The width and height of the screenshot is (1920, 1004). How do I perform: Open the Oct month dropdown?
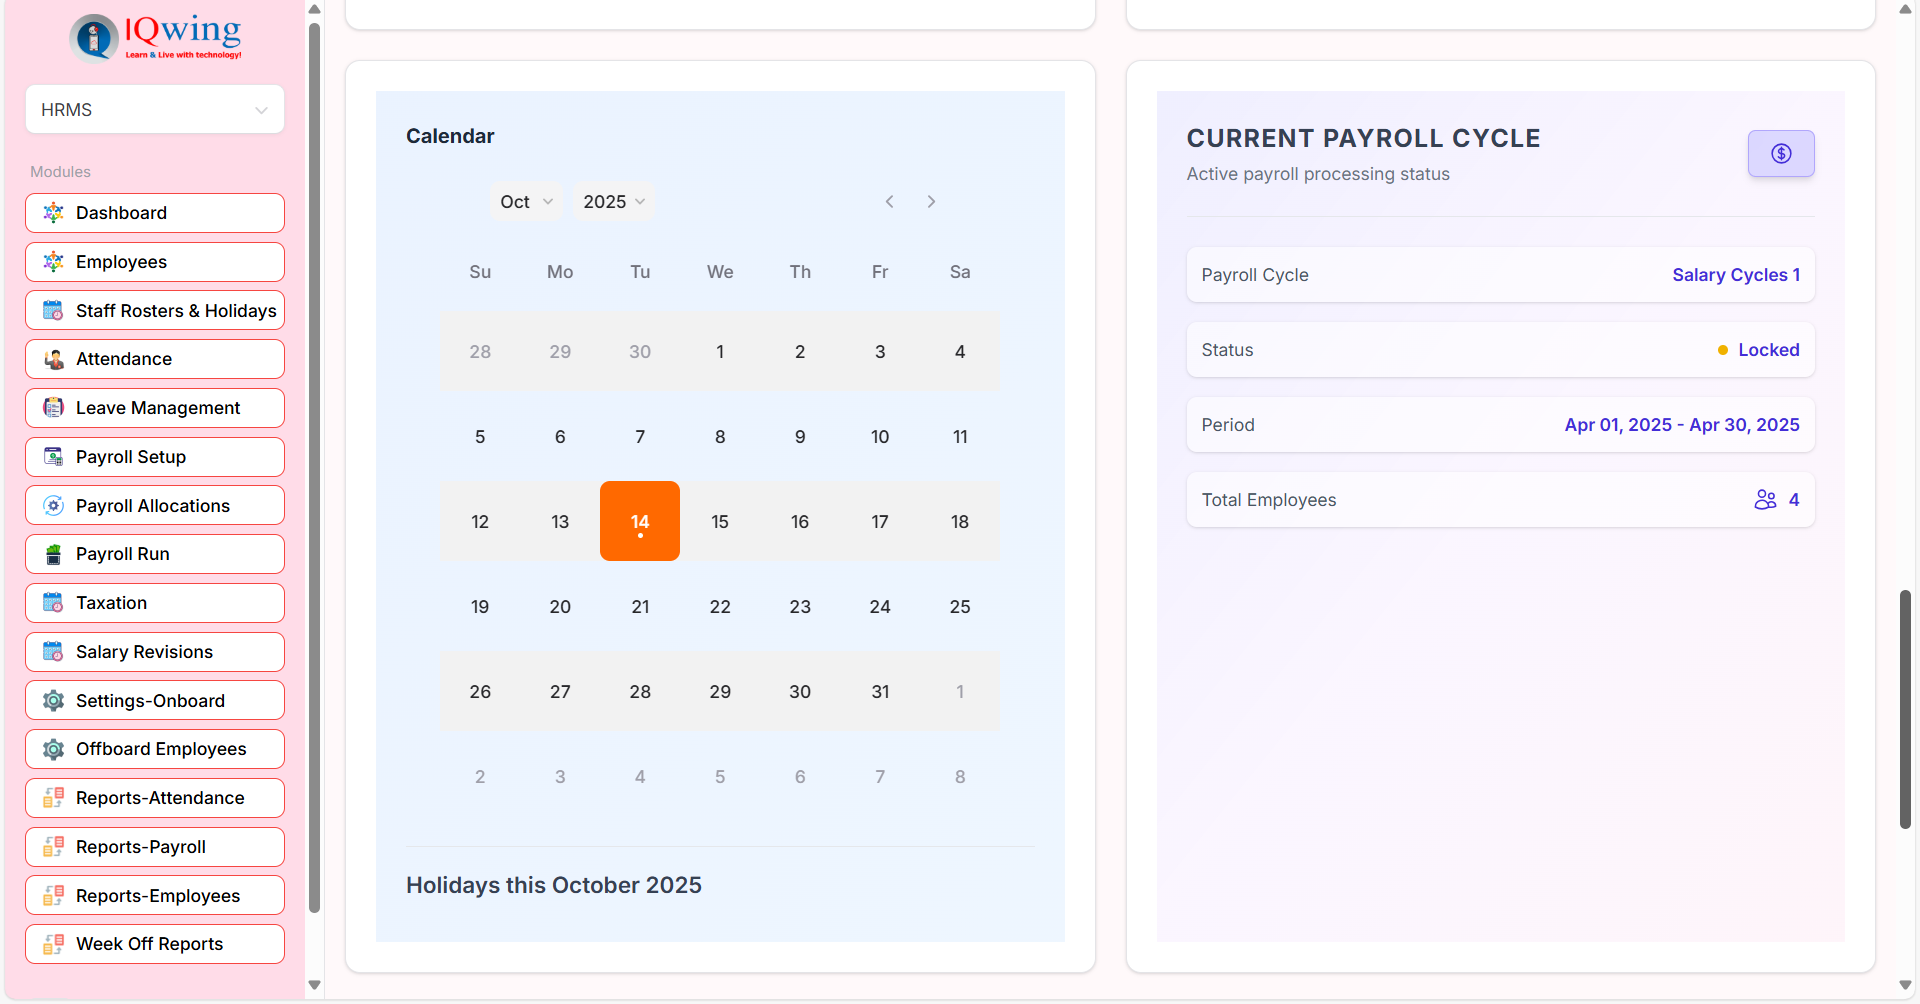(x=526, y=202)
